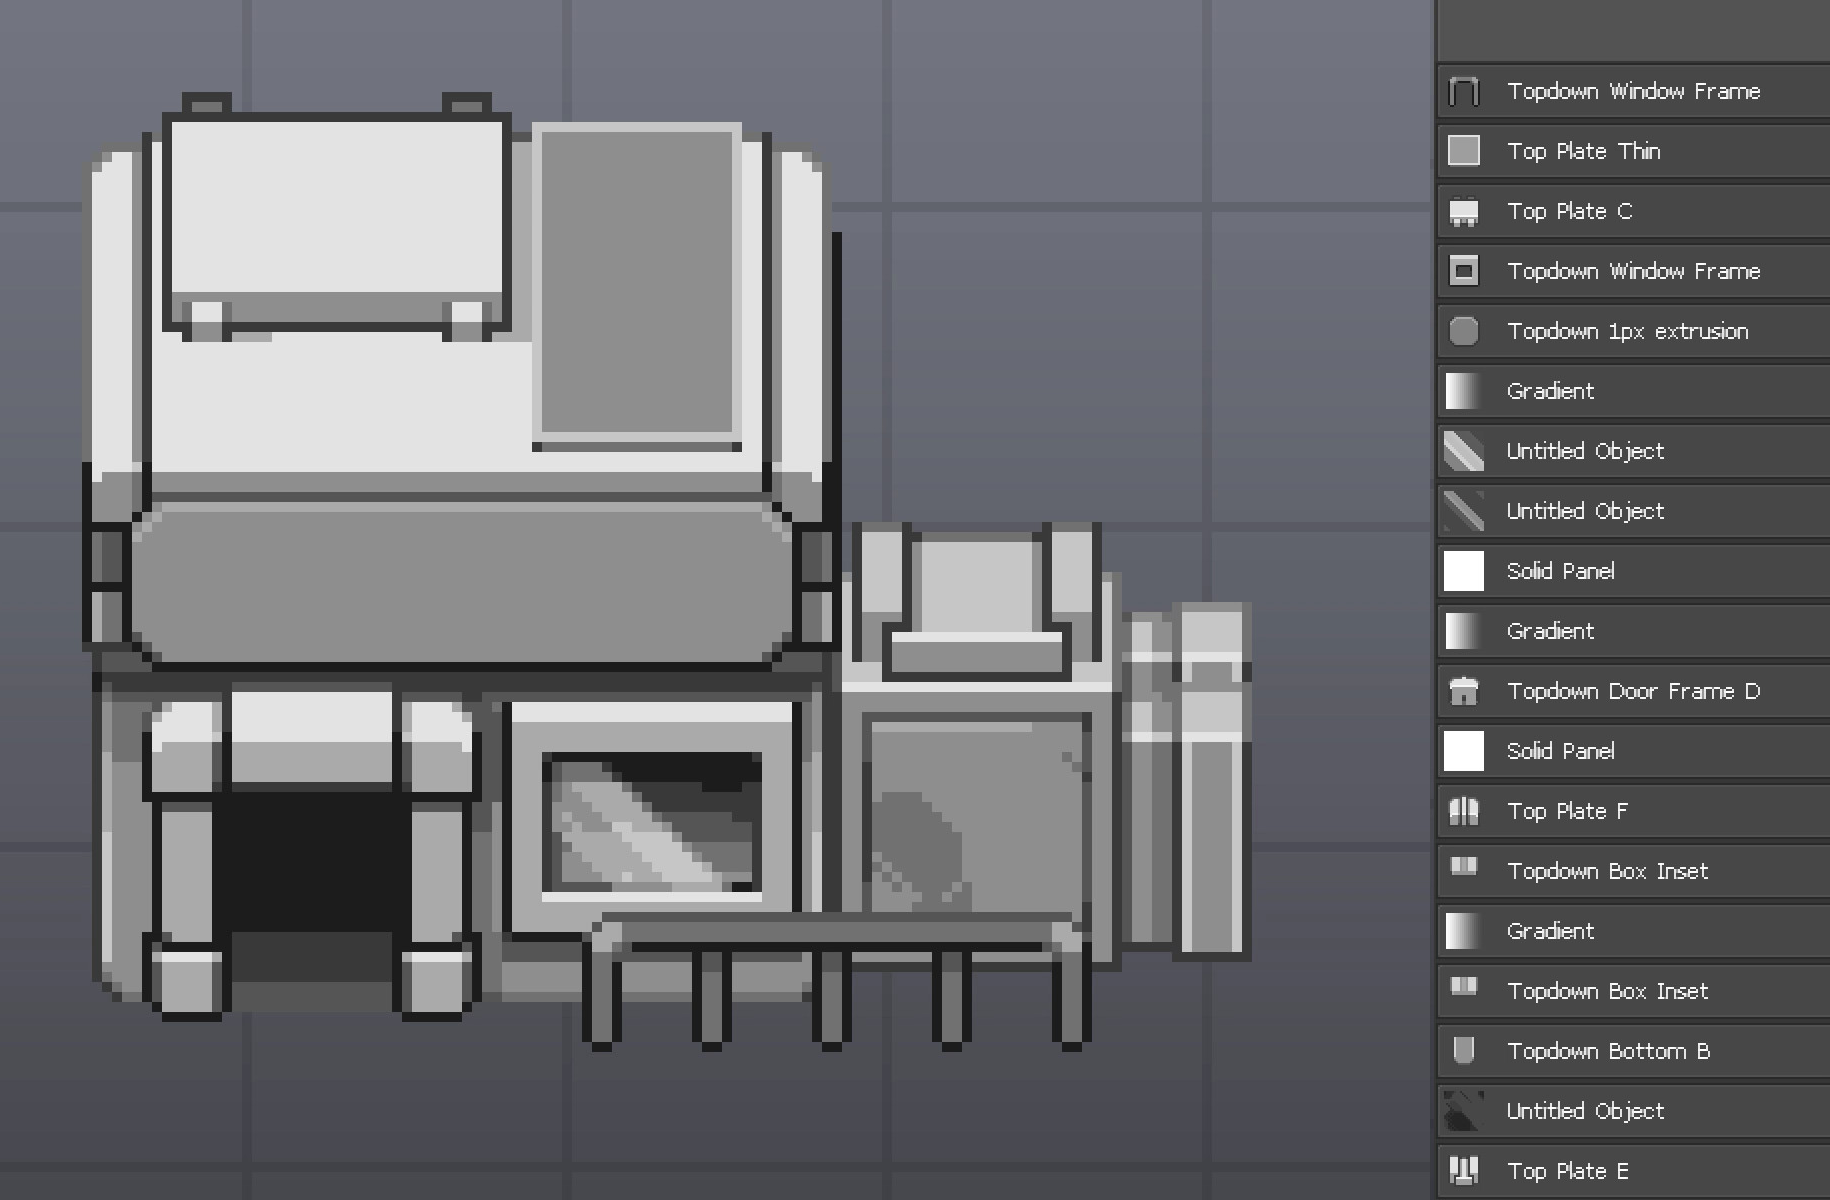The height and width of the screenshot is (1200, 1830).
Task: Click the Topdown Bottom B layer icon
Action: [x=1464, y=1051]
